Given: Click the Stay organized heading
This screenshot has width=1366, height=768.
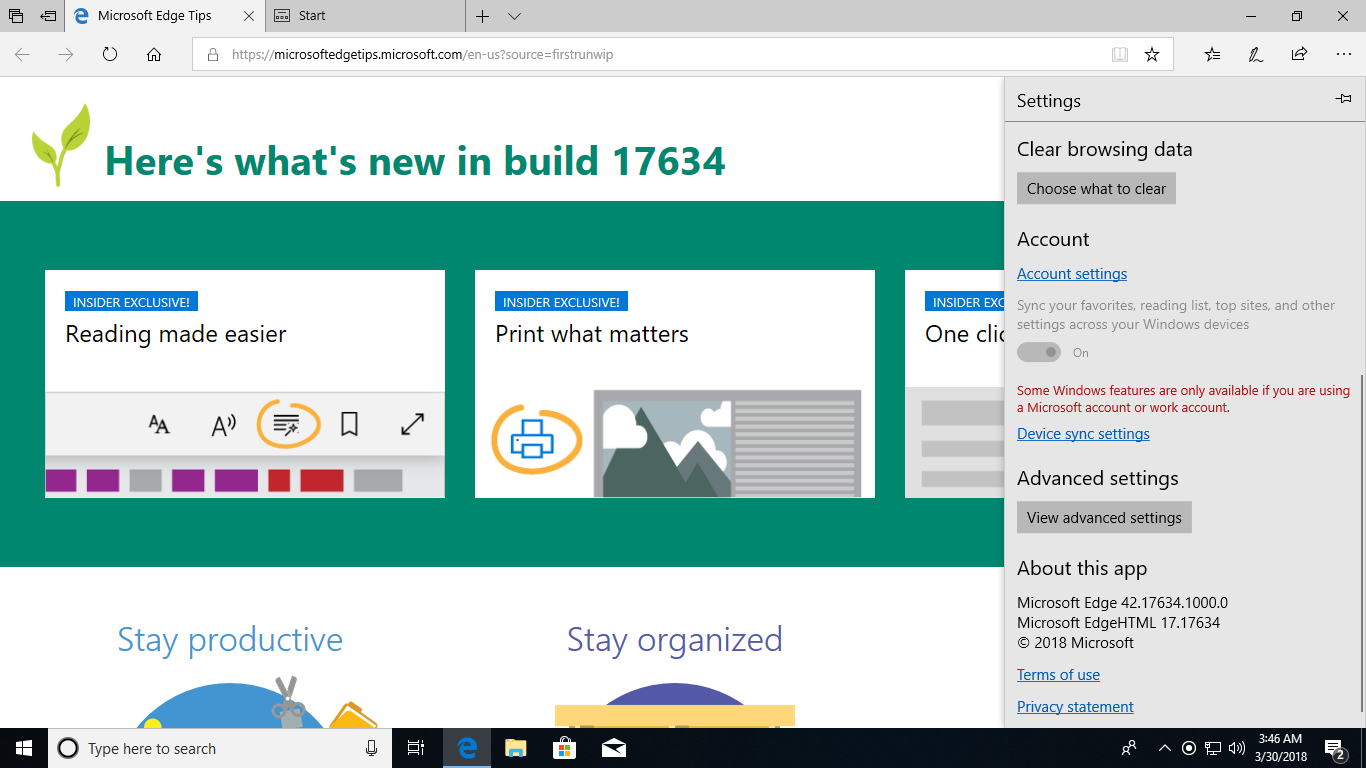Looking at the screenshot, I should pos(675,639).
